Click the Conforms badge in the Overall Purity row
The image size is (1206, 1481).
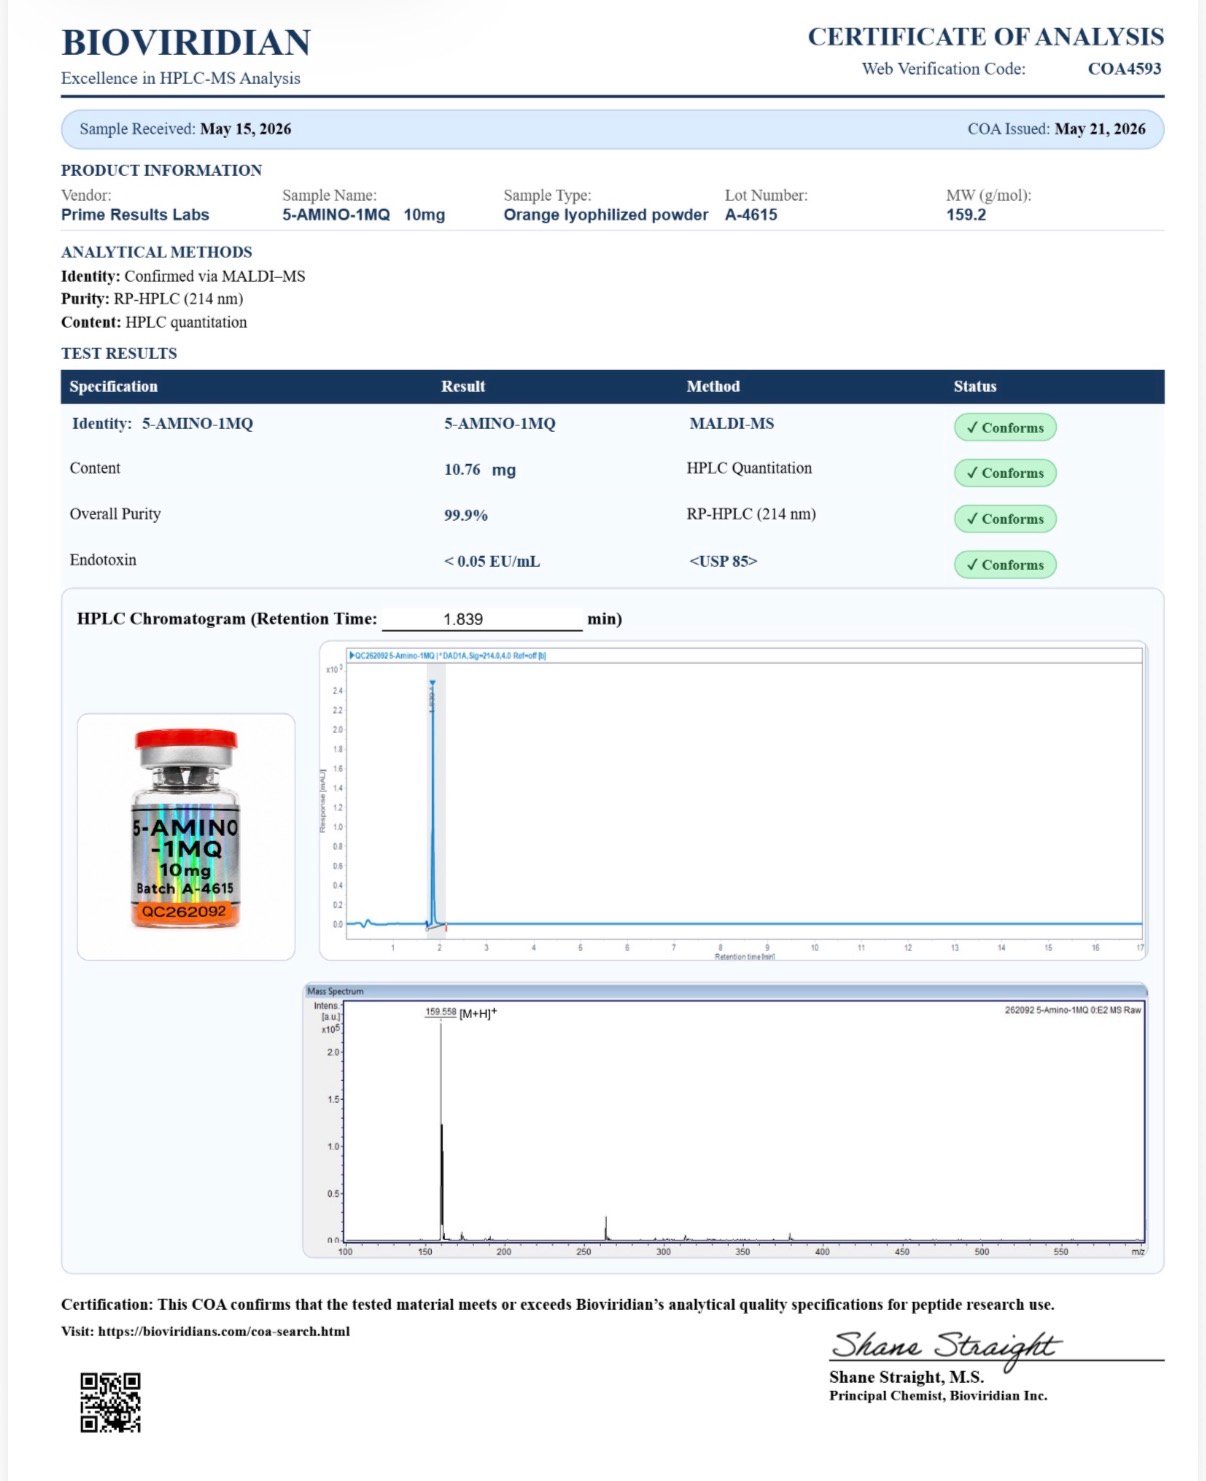[x=1005, y=519]
